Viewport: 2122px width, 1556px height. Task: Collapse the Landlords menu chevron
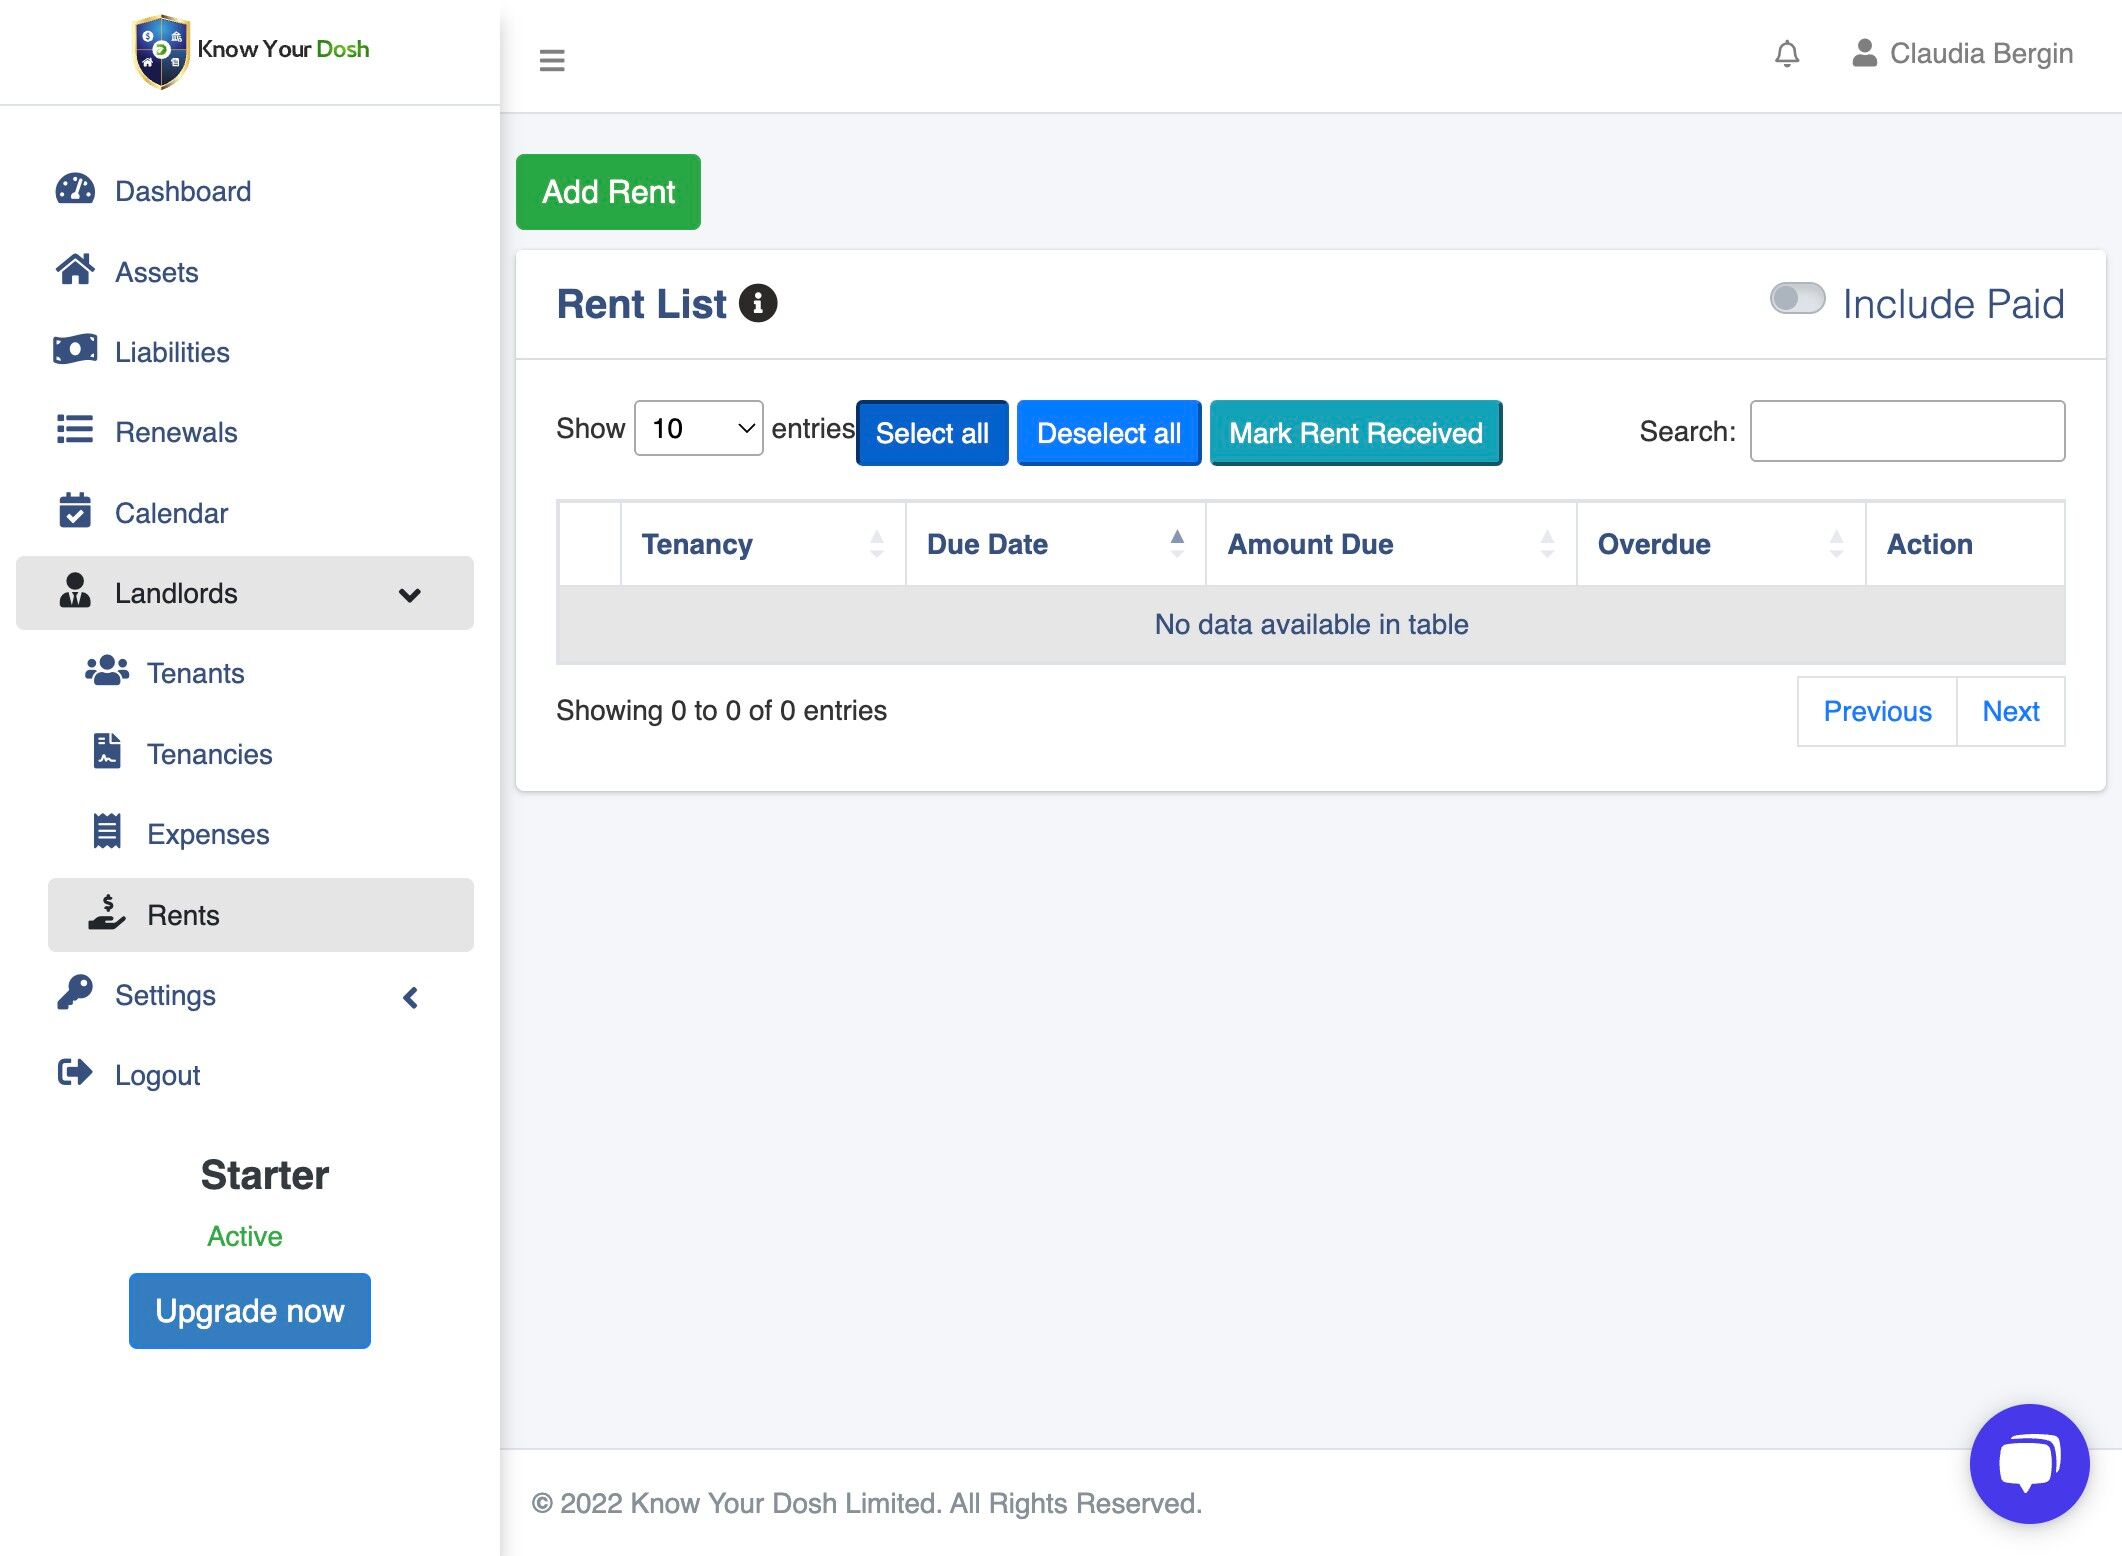coord(409,595)
